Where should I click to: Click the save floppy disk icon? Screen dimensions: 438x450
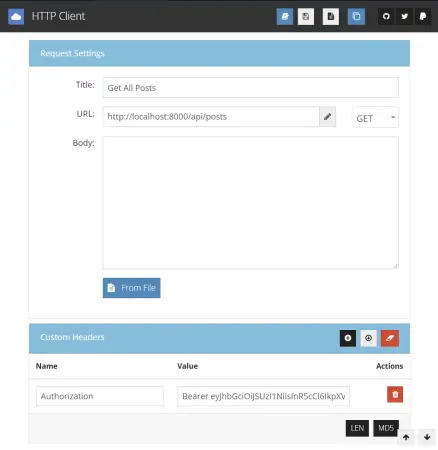pyautogui.click(x=306, y=16)
